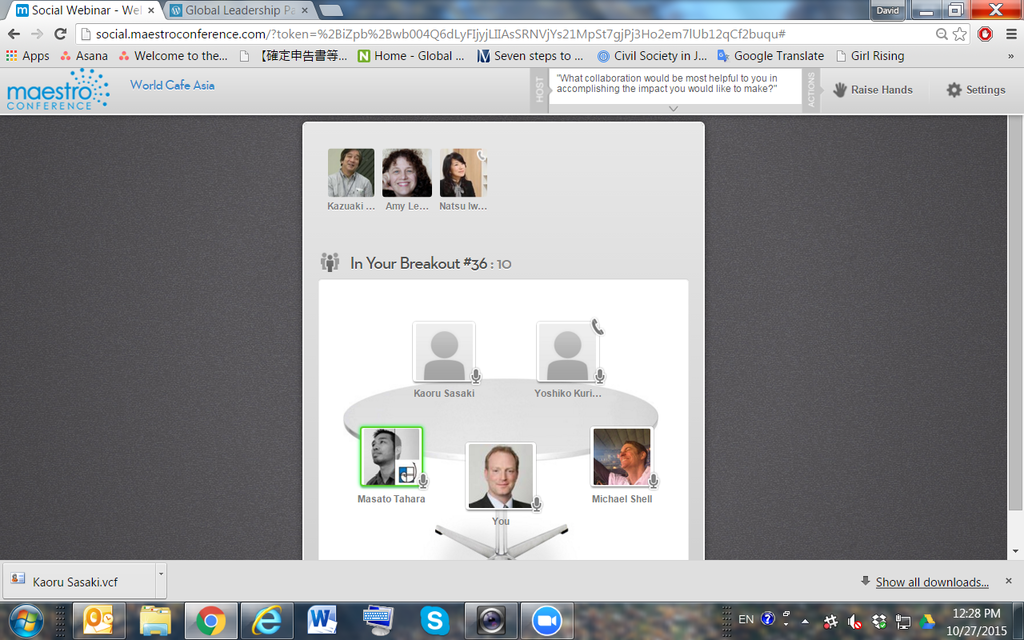This screenshot has width=1024, height=640.
Task: Click Show all downloads link
Action: [931, 582]
